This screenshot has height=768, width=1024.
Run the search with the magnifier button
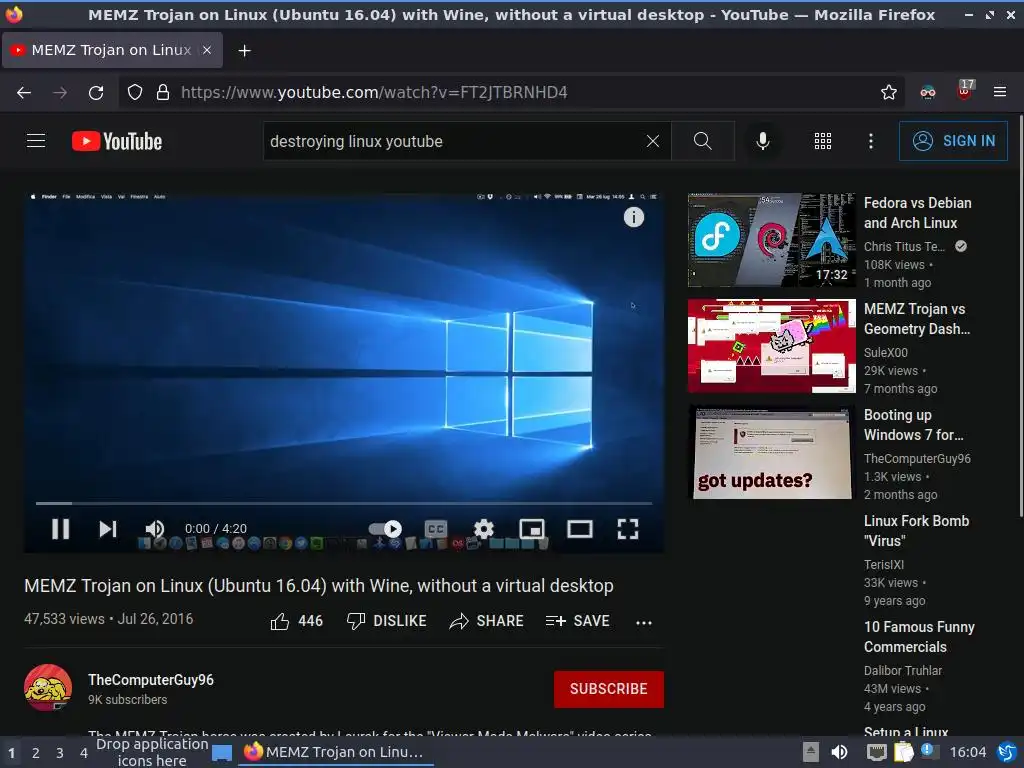pos(703,141)
